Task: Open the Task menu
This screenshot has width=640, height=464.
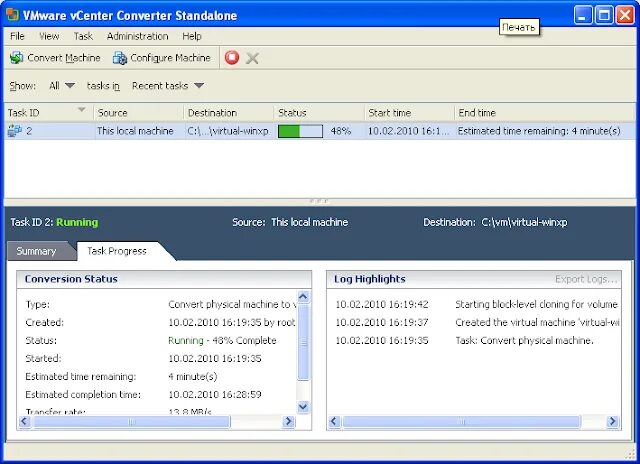Action: coord(83,36)
